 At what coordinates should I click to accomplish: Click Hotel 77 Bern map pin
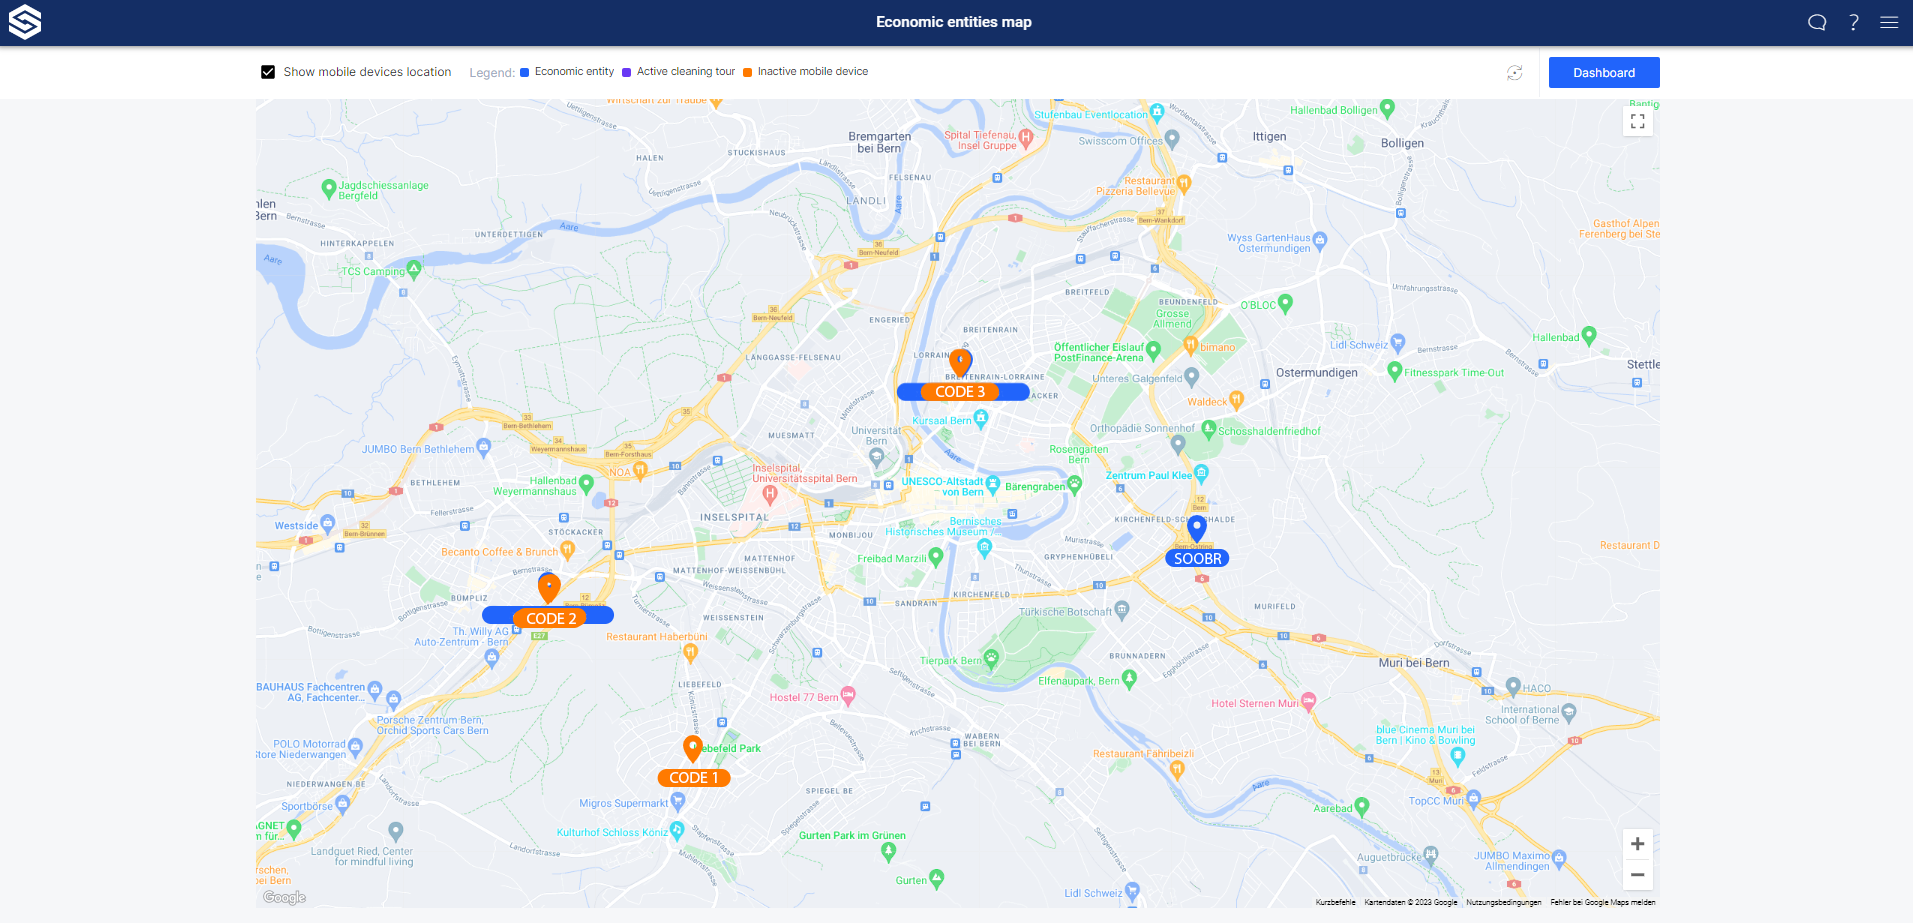(848, 695)
